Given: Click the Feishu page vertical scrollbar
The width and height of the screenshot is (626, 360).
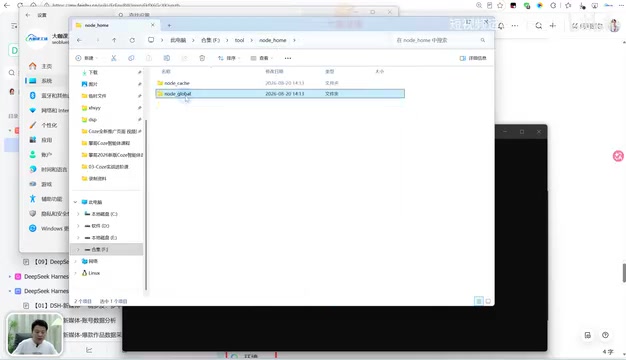Looking at the screenshot, I should coord(624,273).
